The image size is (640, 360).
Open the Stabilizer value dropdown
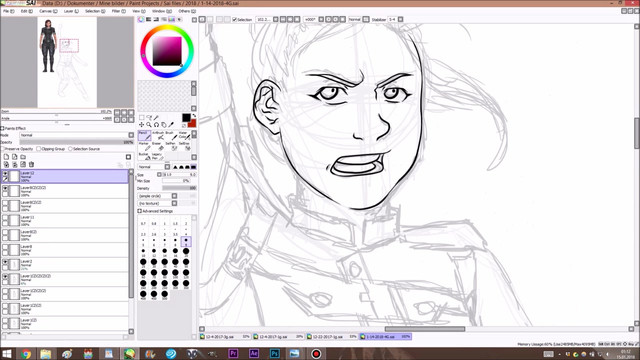pyautogui.click(x=400, y=19)
